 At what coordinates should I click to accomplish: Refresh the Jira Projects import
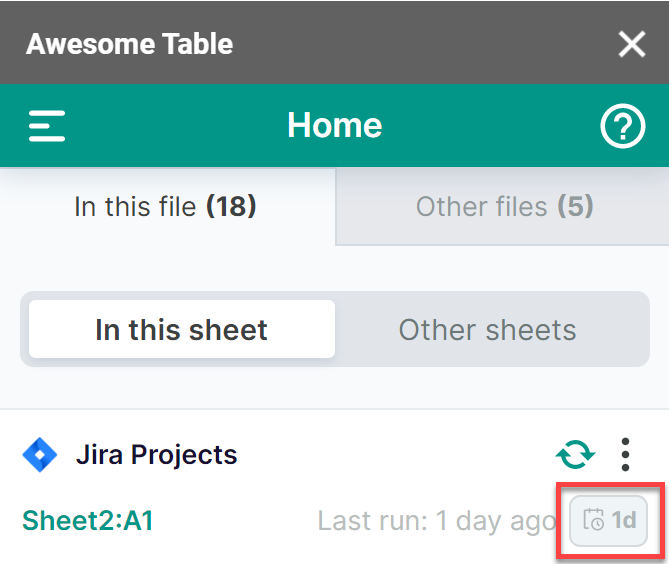tap(575, 455)
